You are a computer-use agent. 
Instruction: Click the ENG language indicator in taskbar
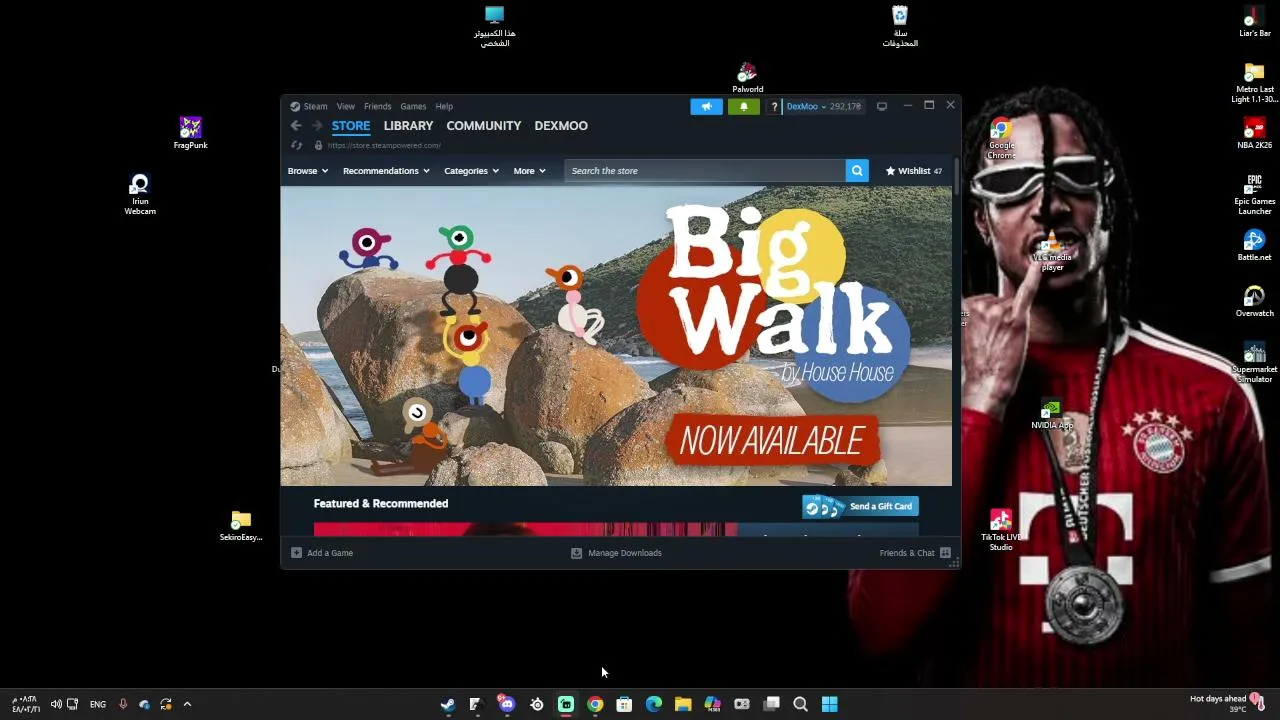[x=98, y=704]
